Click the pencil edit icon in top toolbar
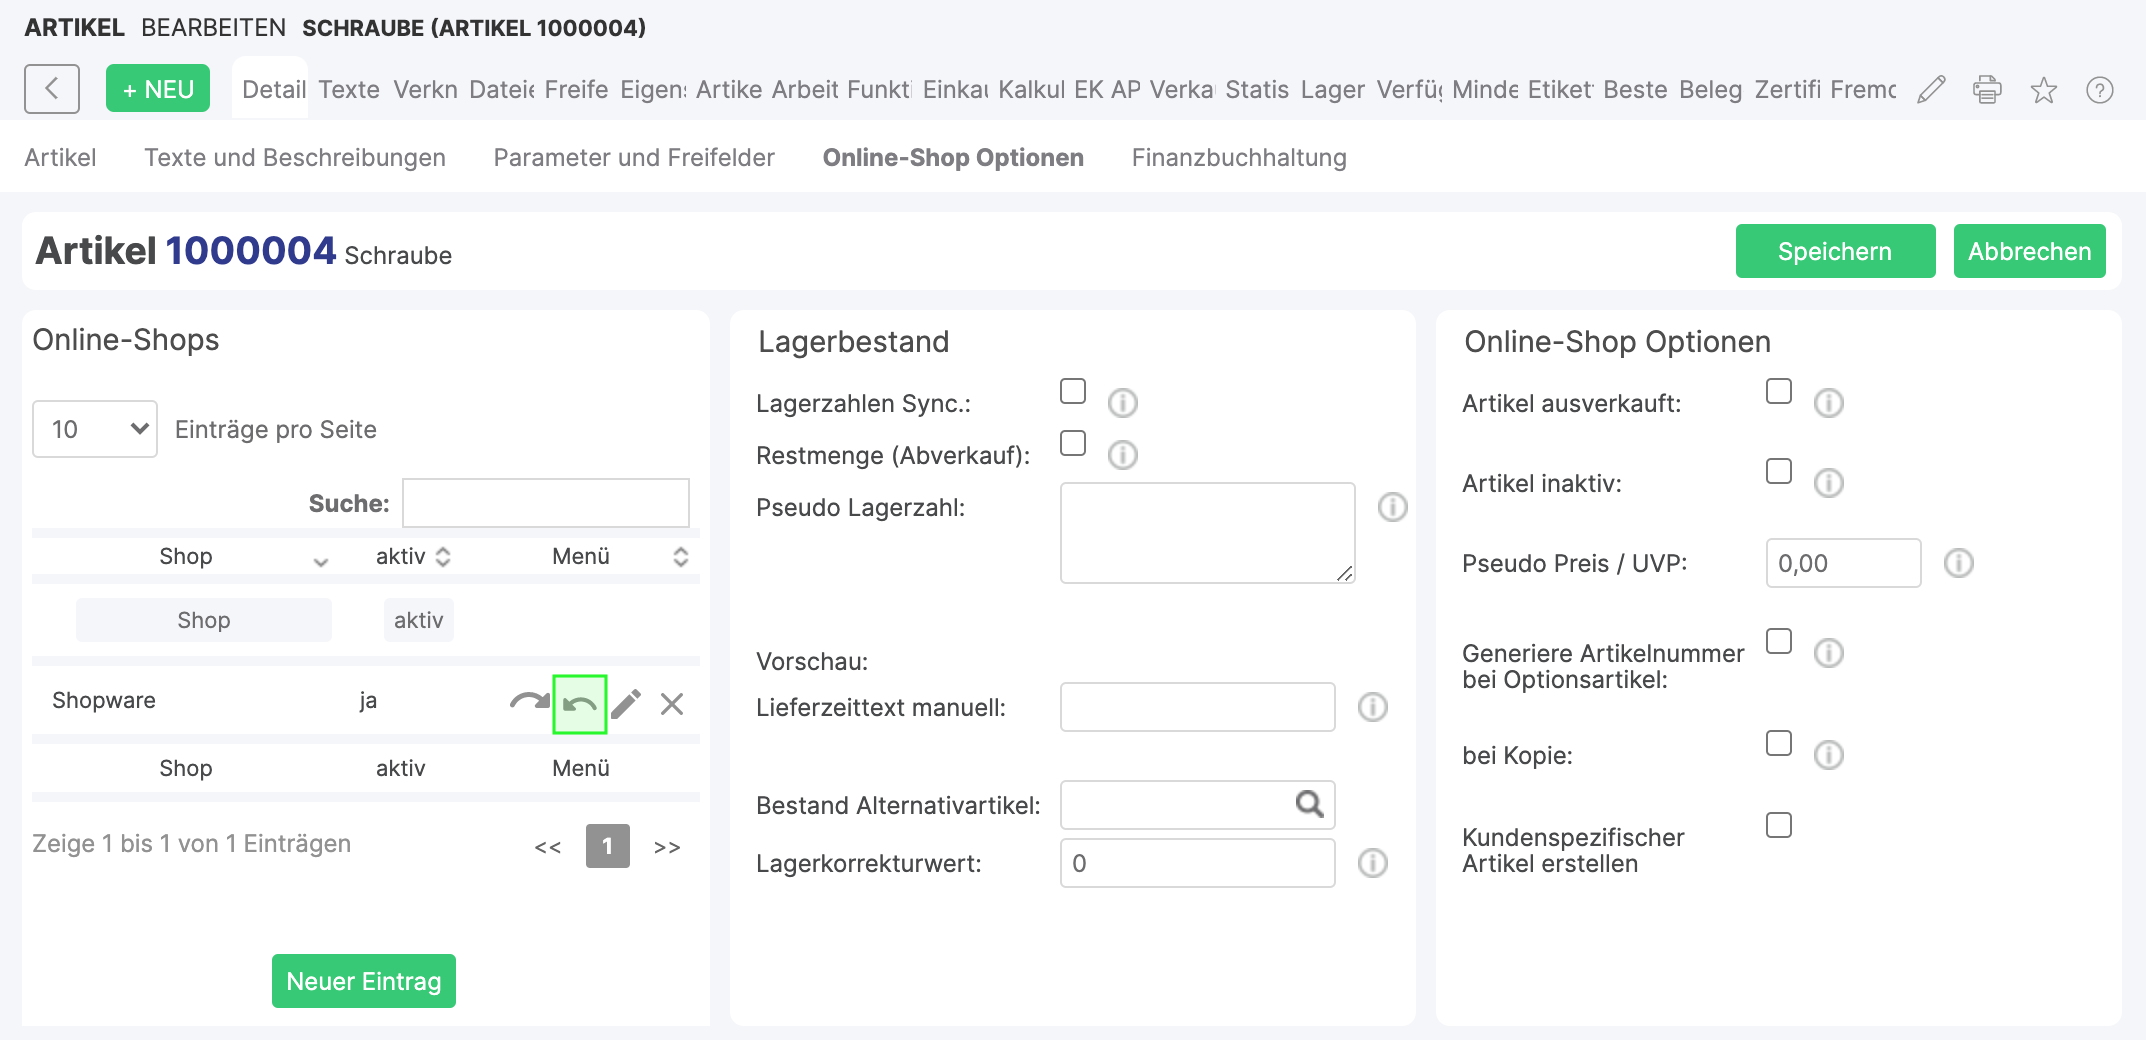The image size is (2146, 1040). (x=1931, y=90)
